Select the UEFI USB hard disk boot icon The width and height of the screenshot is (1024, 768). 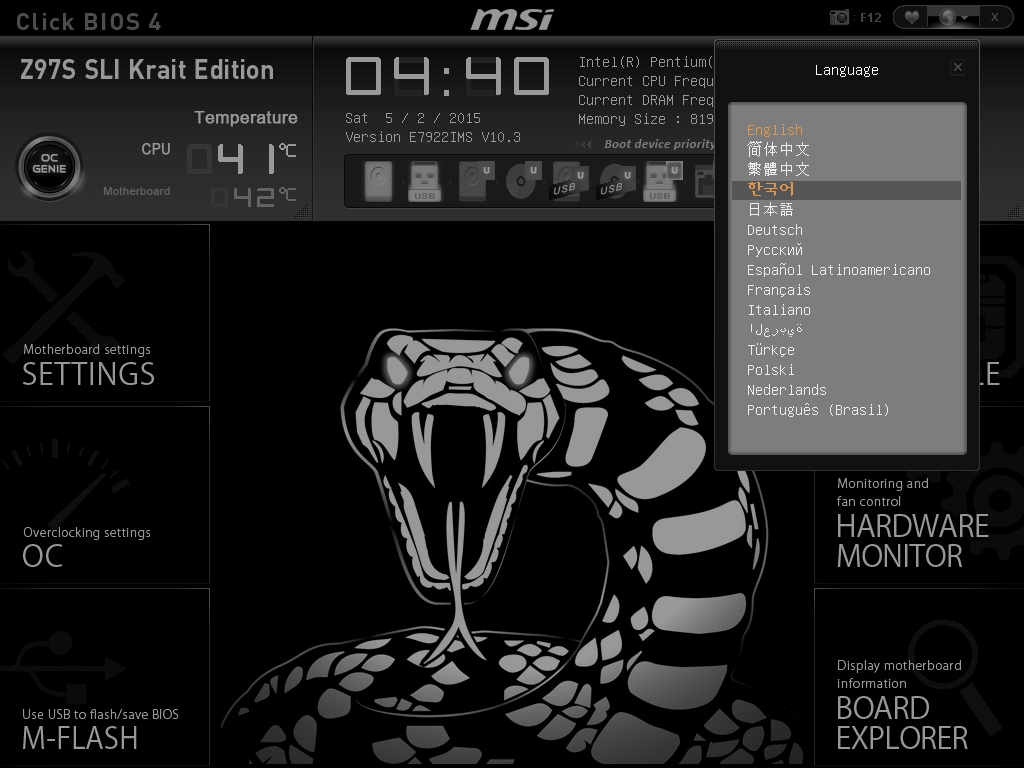coord(568,181)
